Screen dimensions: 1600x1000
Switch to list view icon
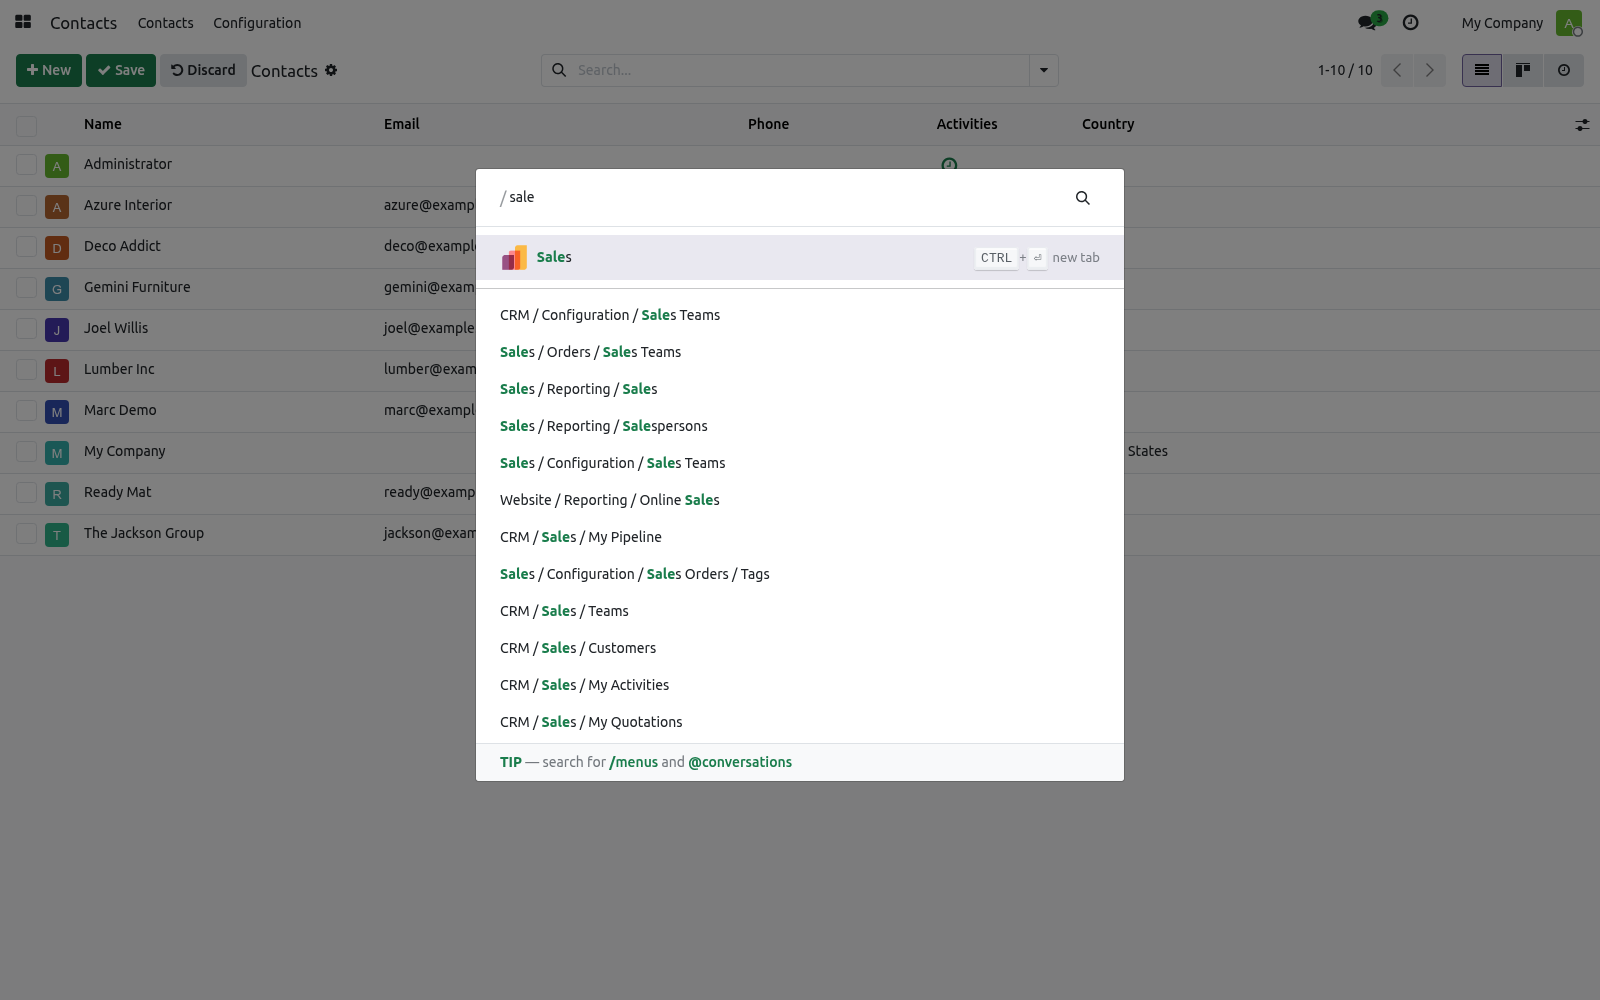(x=1482, y=70)
